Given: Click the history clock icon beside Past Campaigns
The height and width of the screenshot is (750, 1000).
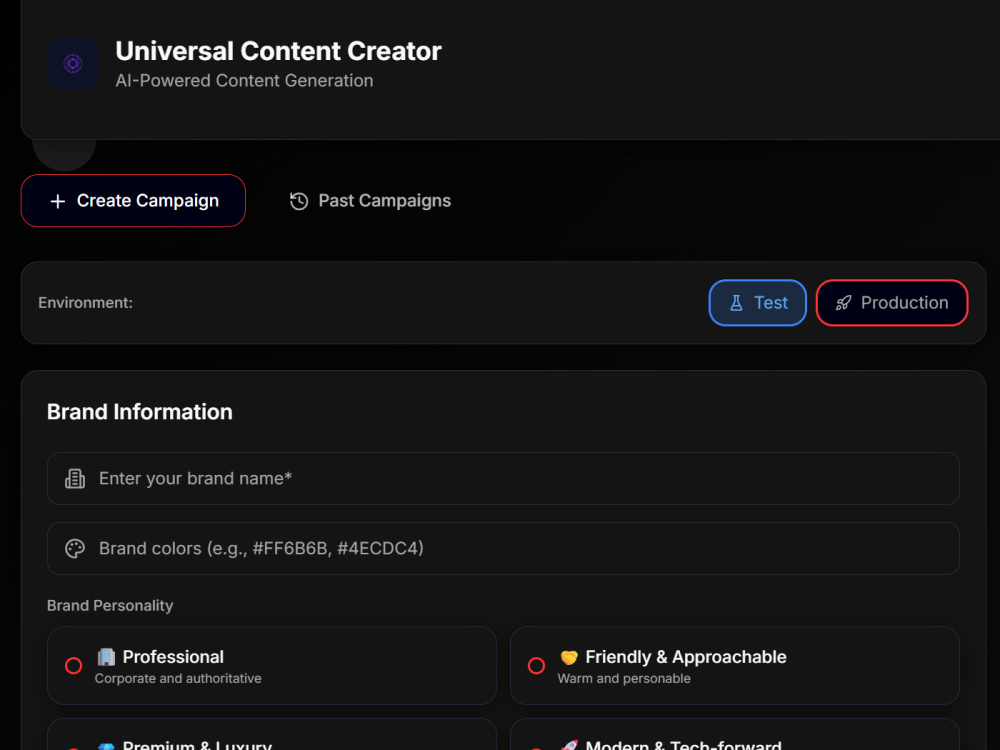Looking at the screenshot, I should (299, 201).
